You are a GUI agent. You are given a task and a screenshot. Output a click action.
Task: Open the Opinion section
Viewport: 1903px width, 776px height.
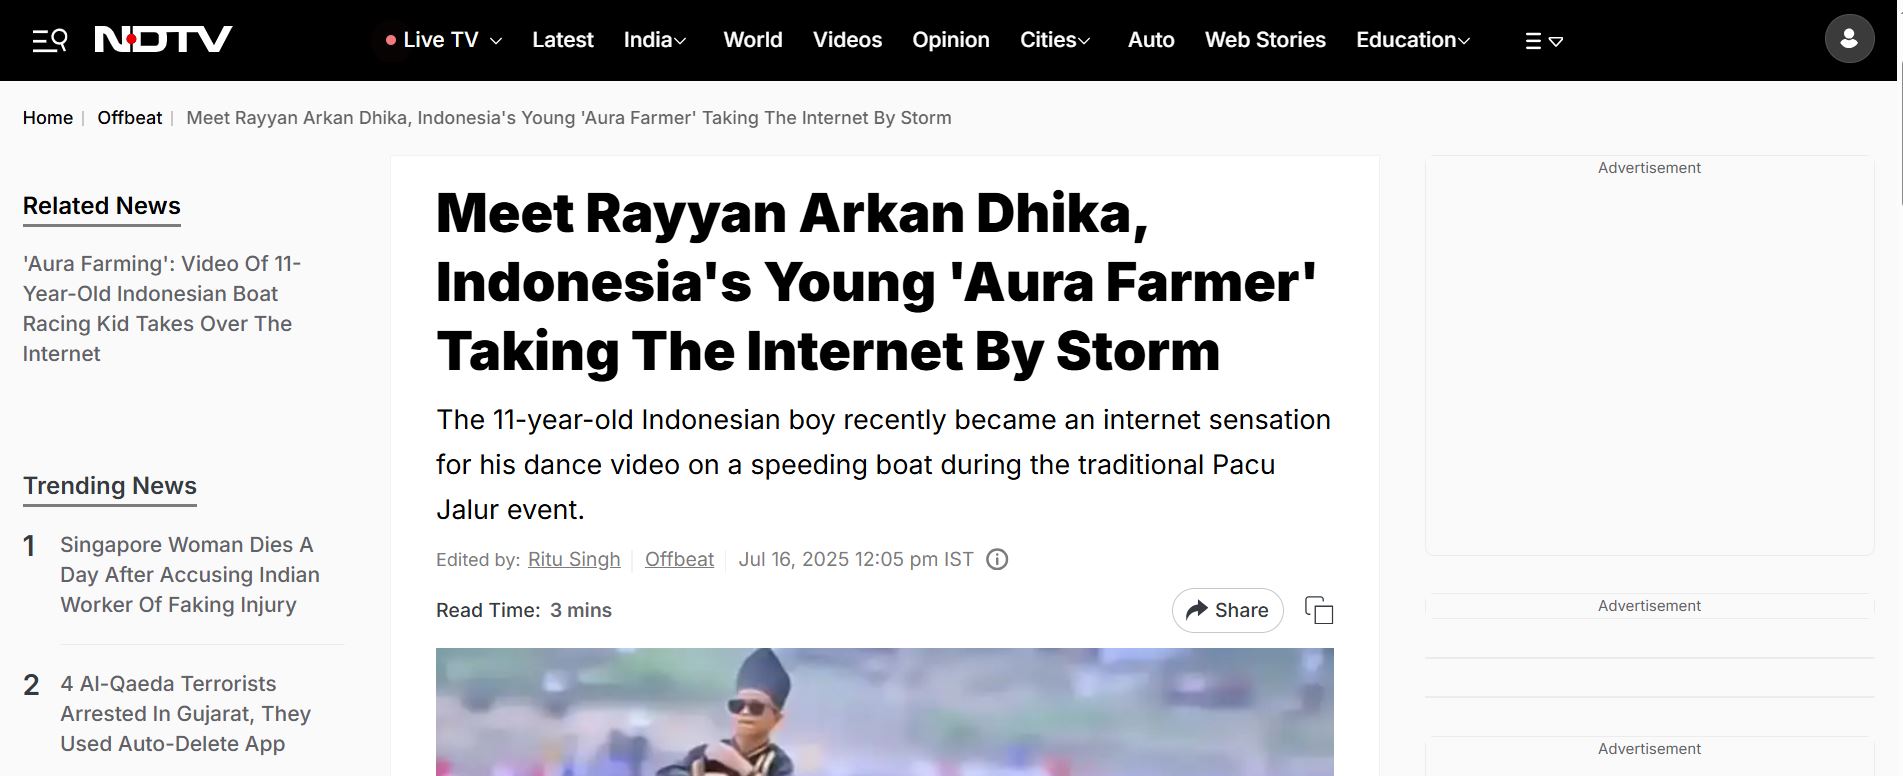(x=951, y=40)
